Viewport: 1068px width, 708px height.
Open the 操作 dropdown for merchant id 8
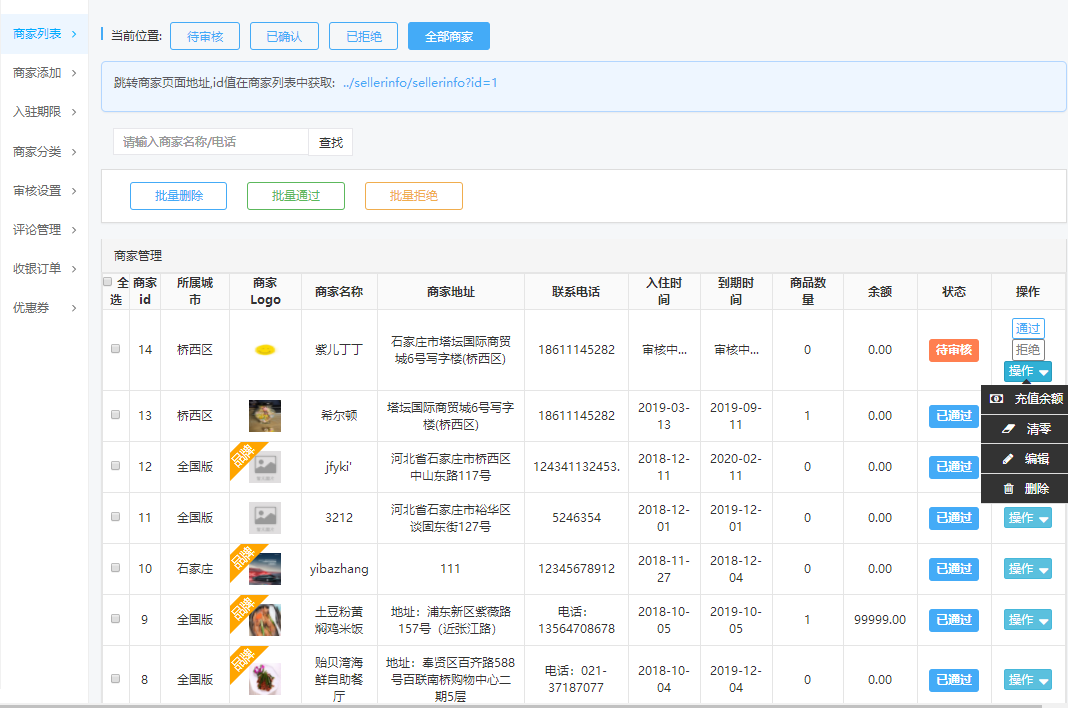pos(1028,680)
